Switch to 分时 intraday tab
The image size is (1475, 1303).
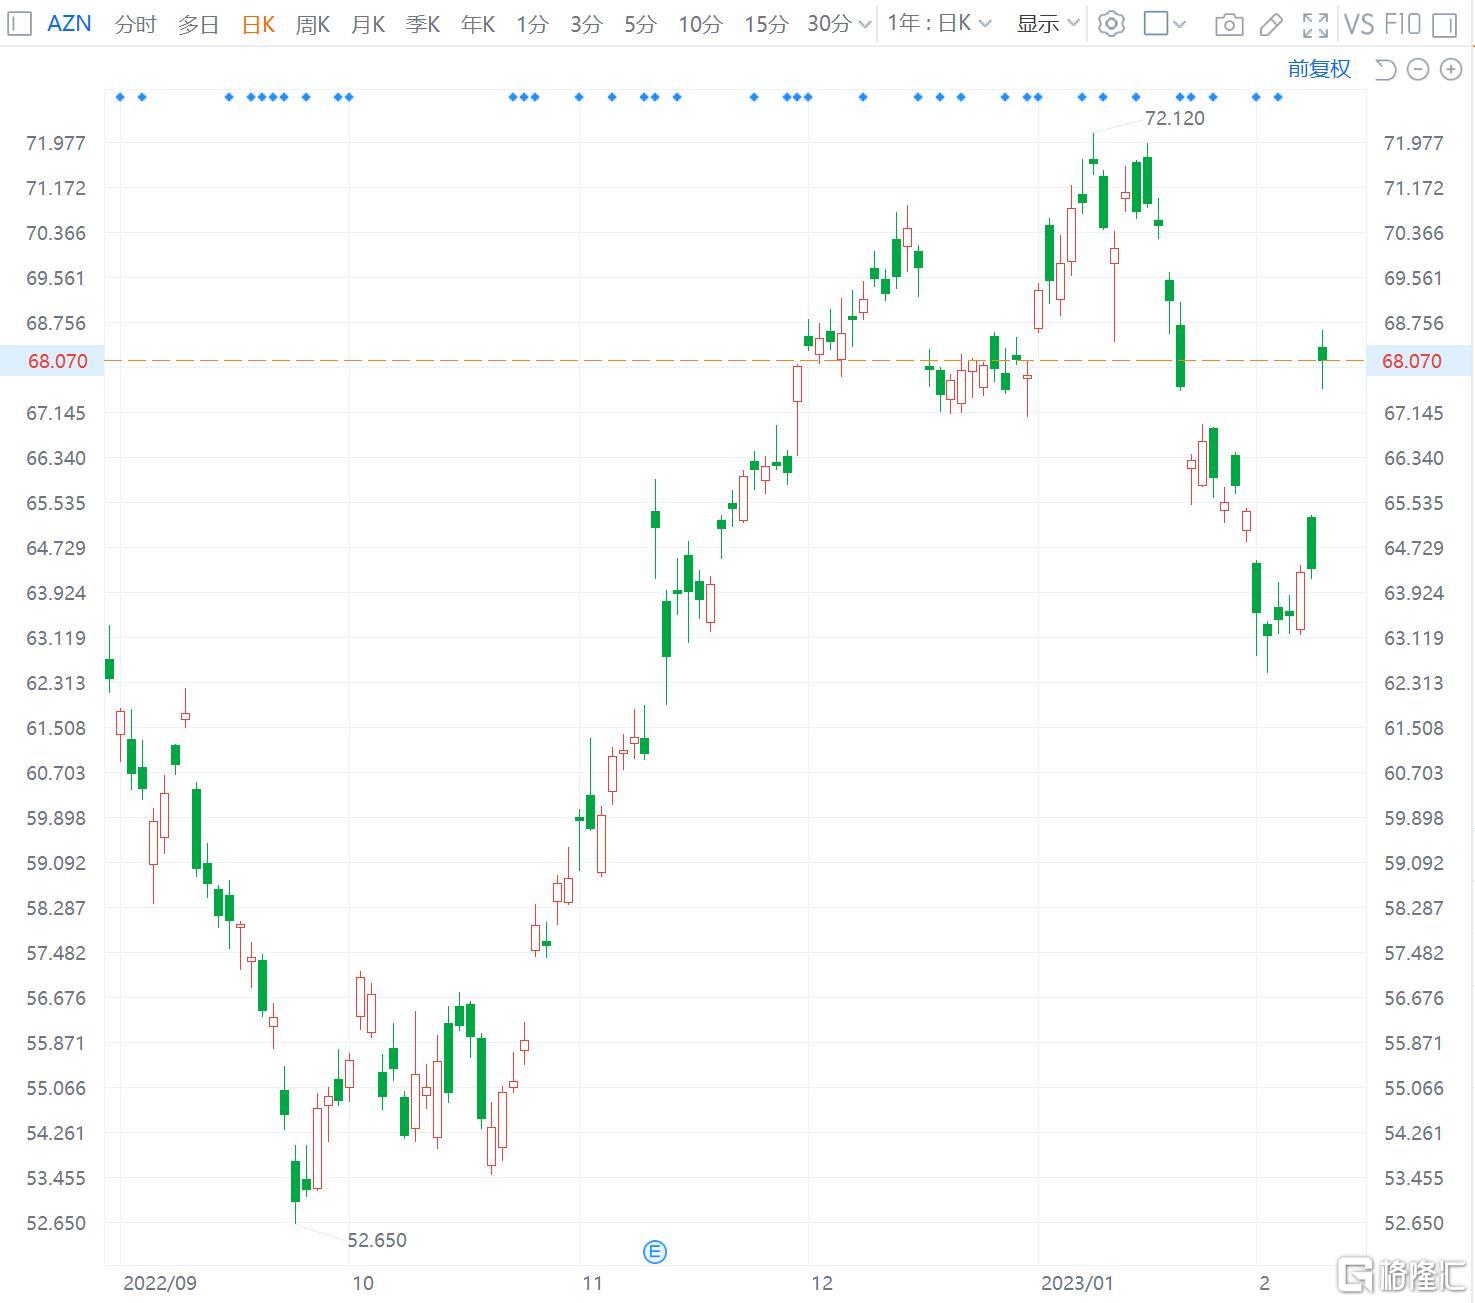[x=135, y=24]
